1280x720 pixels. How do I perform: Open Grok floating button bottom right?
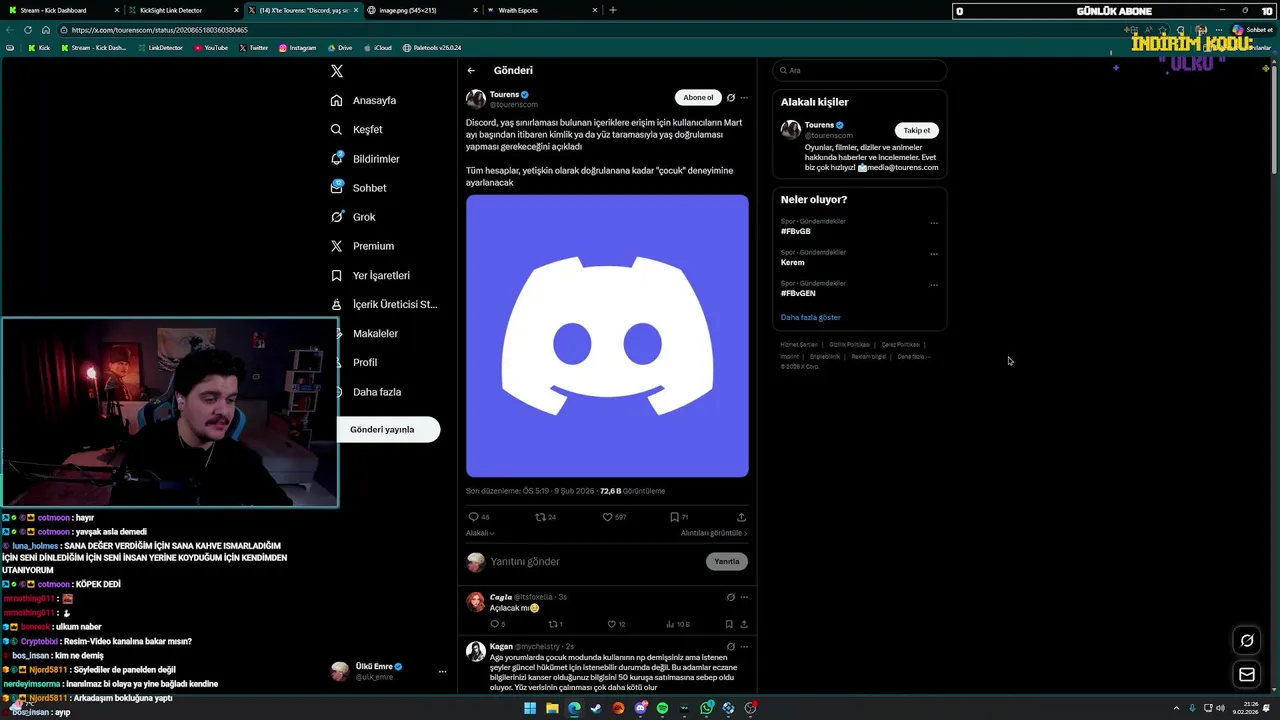[1247, 640]
